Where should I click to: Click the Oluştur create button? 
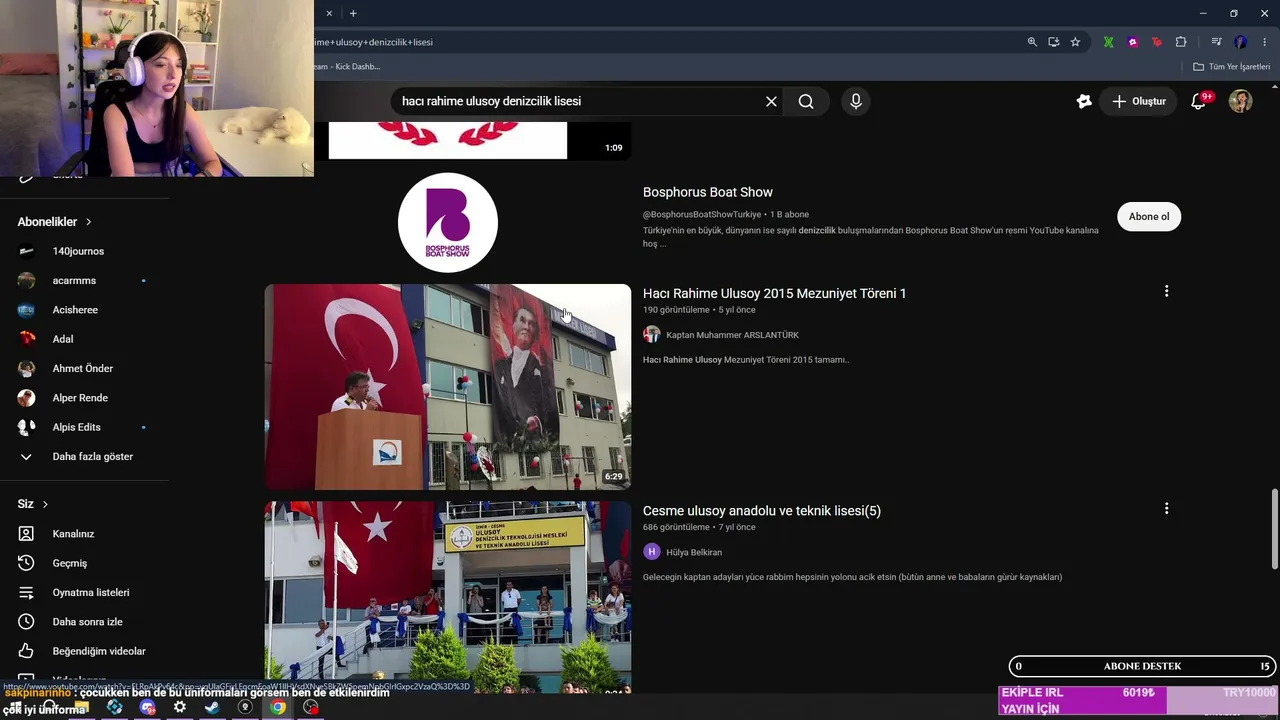point(1139,101)
